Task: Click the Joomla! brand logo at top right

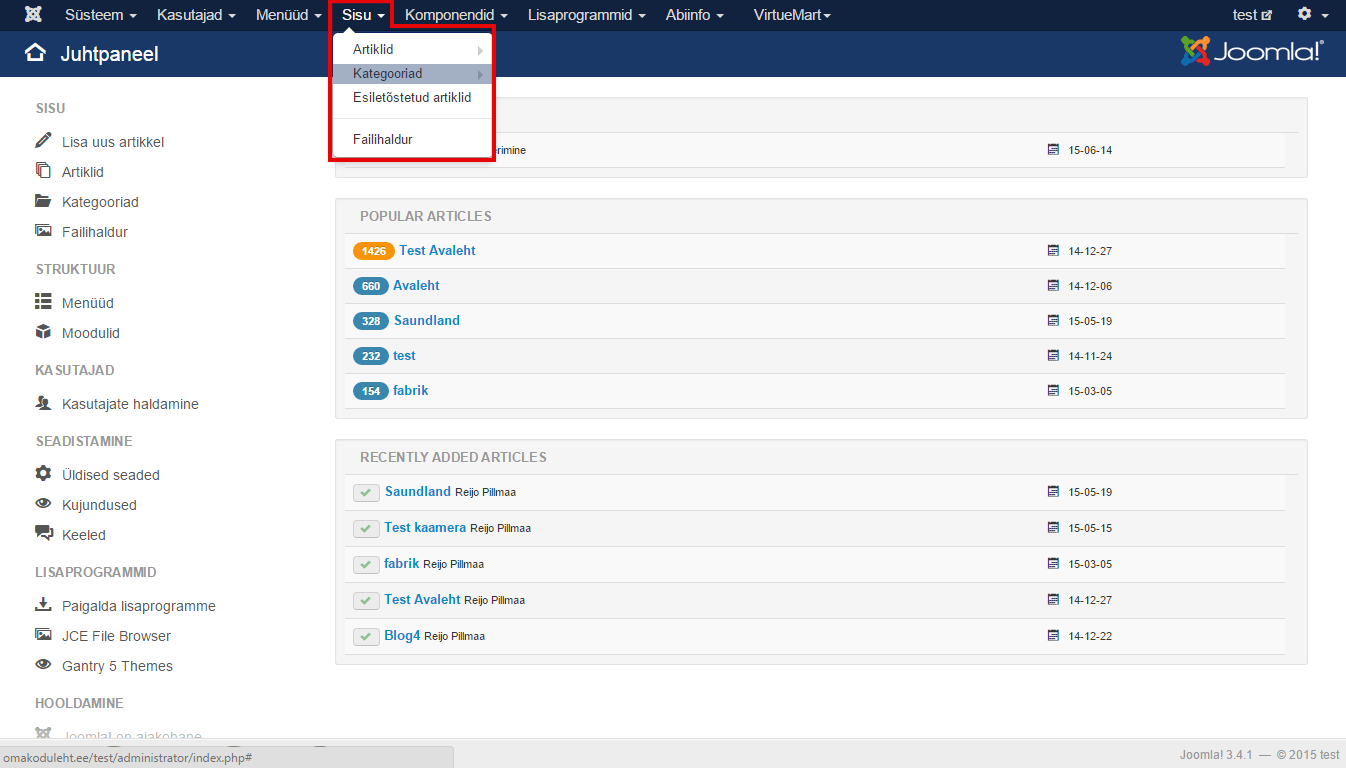Action: [1252, 52]
